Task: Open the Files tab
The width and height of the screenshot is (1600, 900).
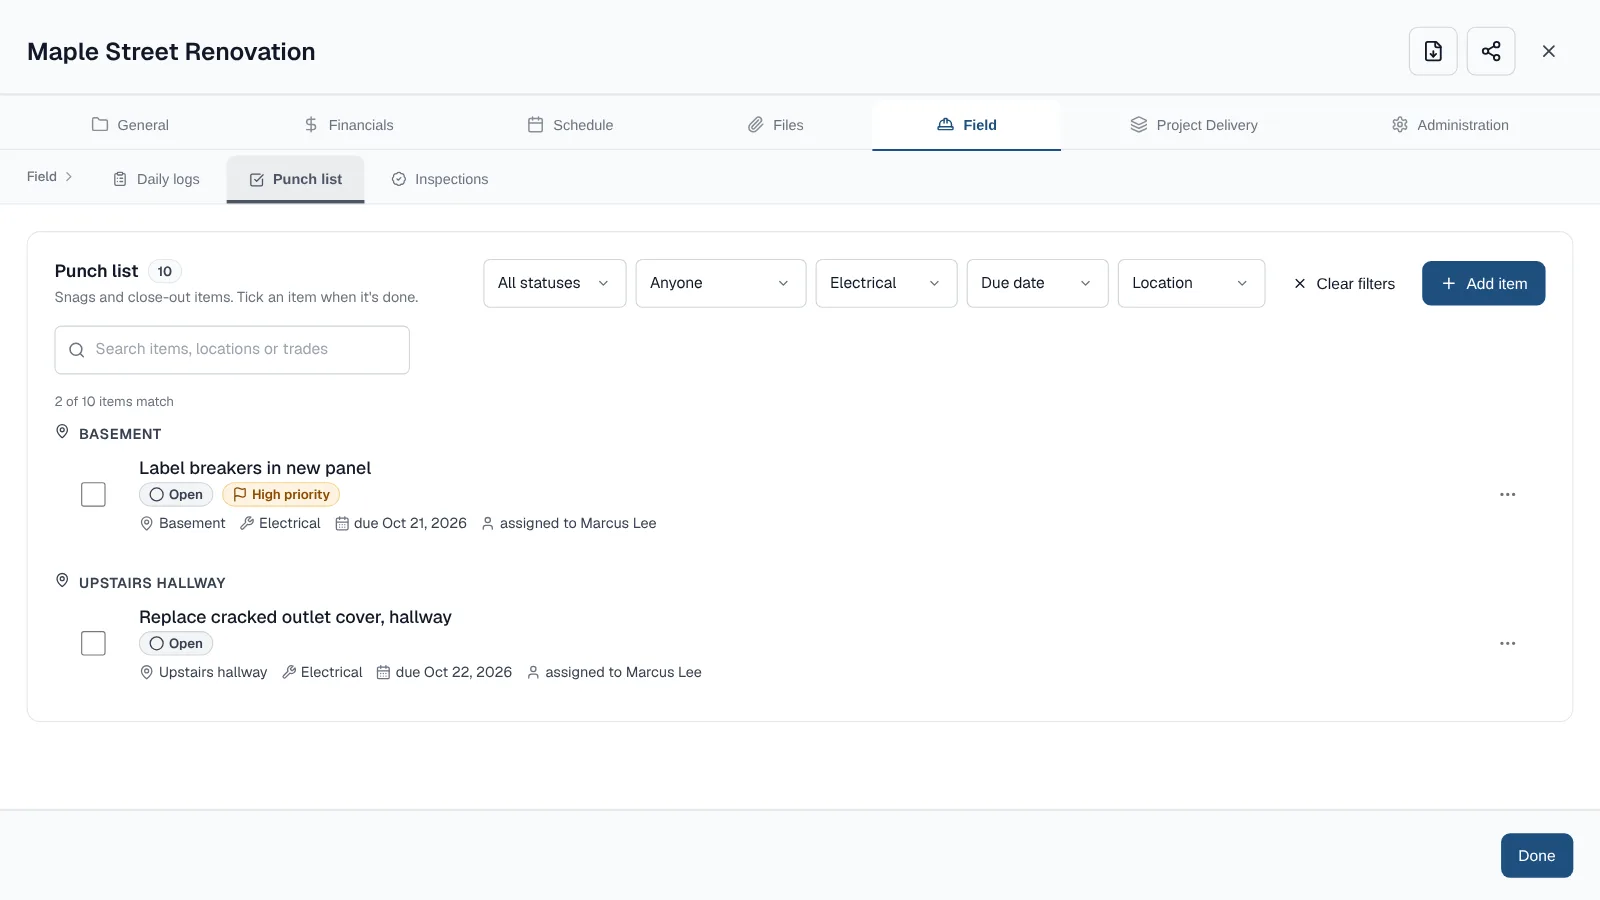Action: point(775,125)
